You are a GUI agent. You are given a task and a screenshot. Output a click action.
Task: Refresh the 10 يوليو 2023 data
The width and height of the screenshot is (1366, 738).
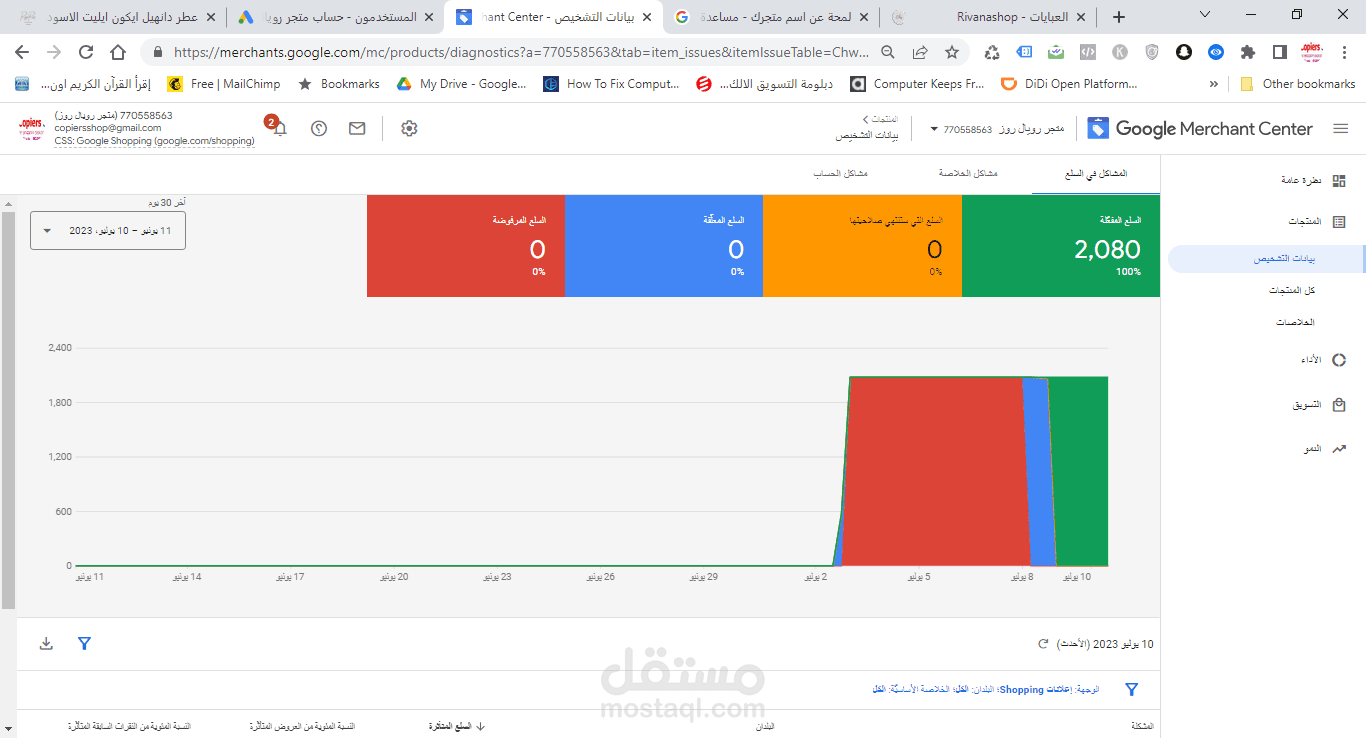click(x=1043, y=645)
